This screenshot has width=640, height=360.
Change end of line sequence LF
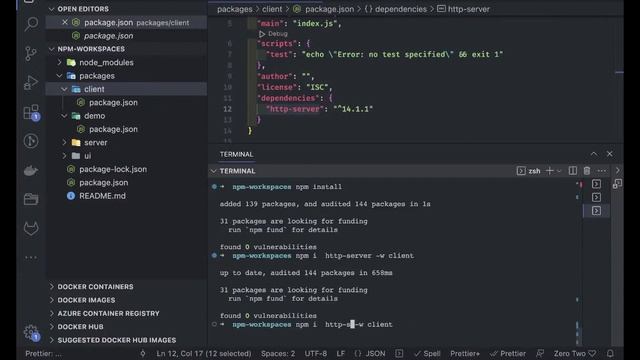click(340, 353)
